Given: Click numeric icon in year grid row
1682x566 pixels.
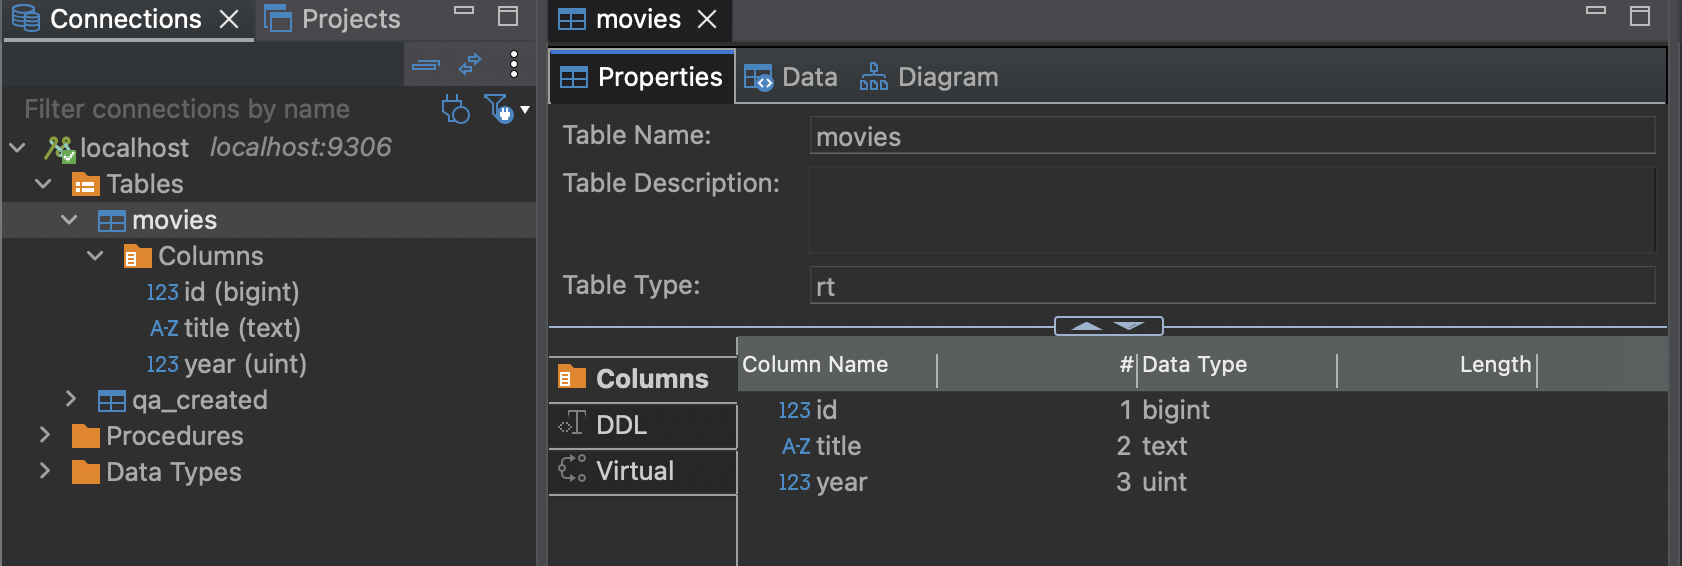Looking at the screenshot, I should click(794, 483).
